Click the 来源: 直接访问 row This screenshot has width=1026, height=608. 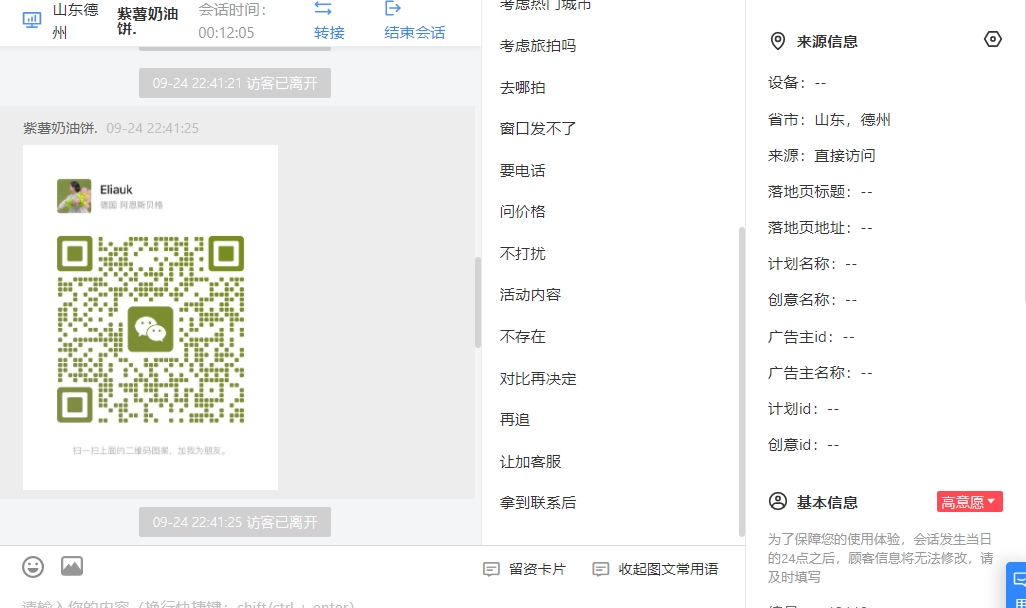[x=821, y=156]
